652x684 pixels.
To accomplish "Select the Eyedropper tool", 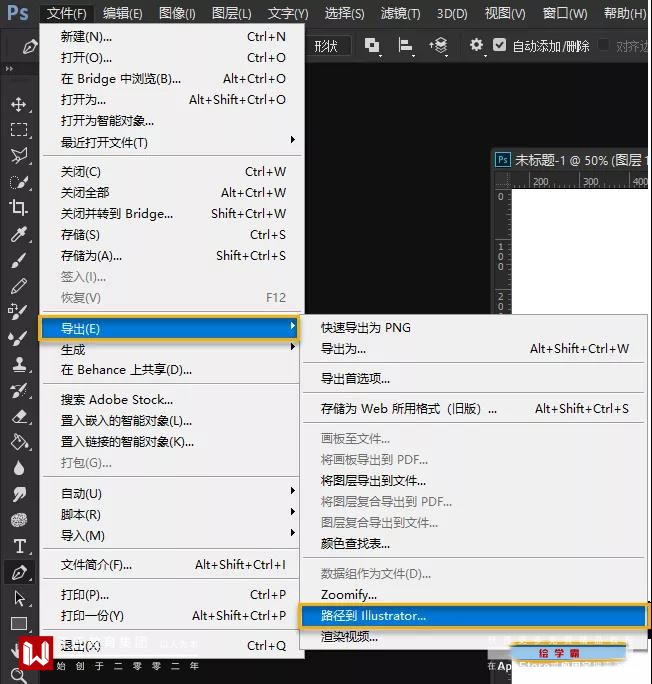I will click(x=18, y=234).
